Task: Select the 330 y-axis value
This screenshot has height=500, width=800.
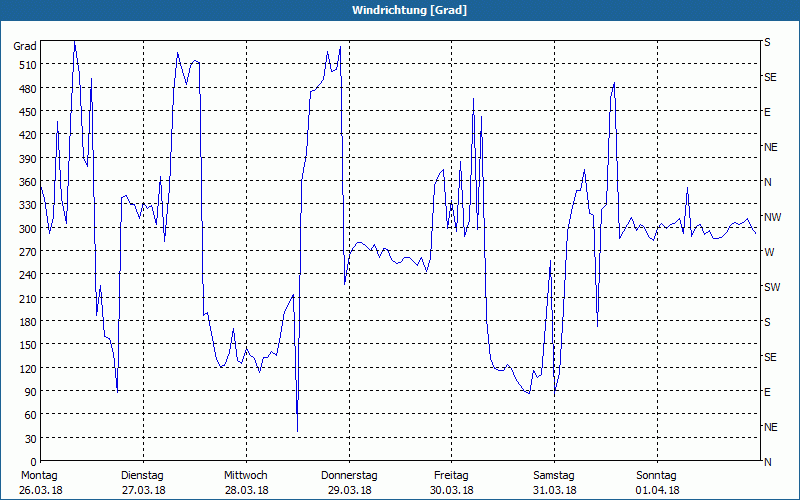Action: [x=29, y=205]
